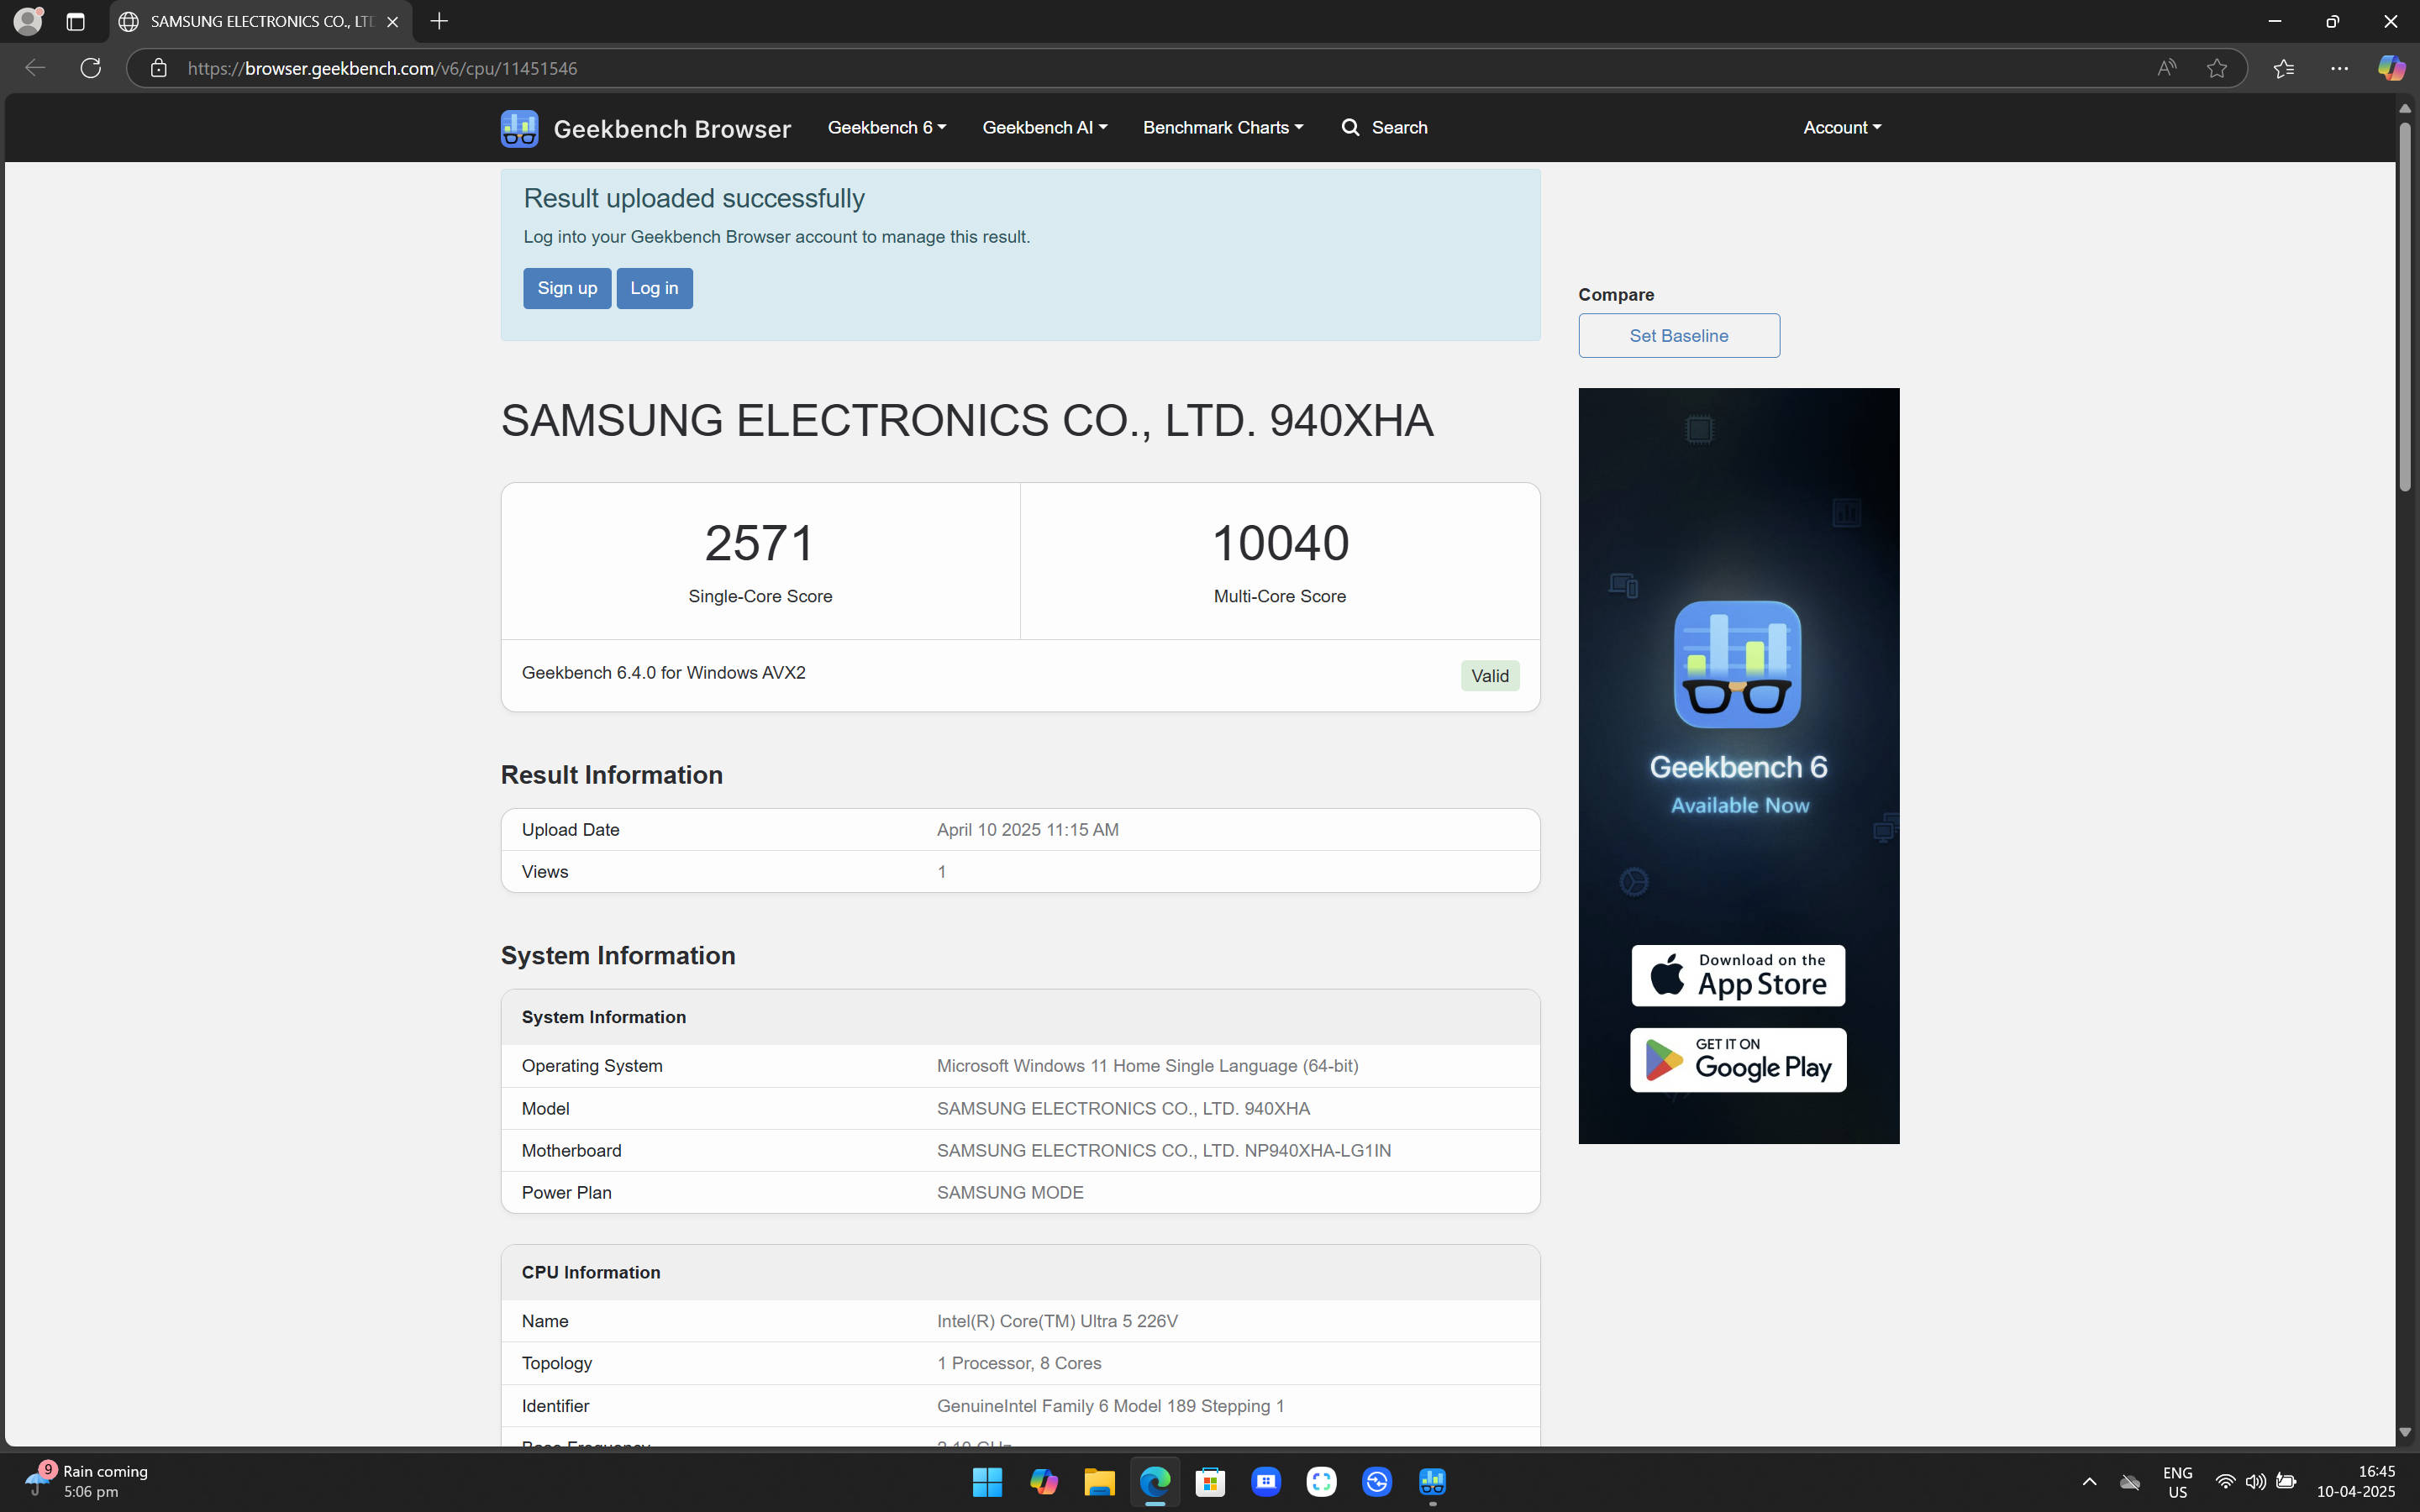Click Download on the App Store badge
Image resolution: width=2420 pixels, height=1512 pixels.
tap(1738, 975)
